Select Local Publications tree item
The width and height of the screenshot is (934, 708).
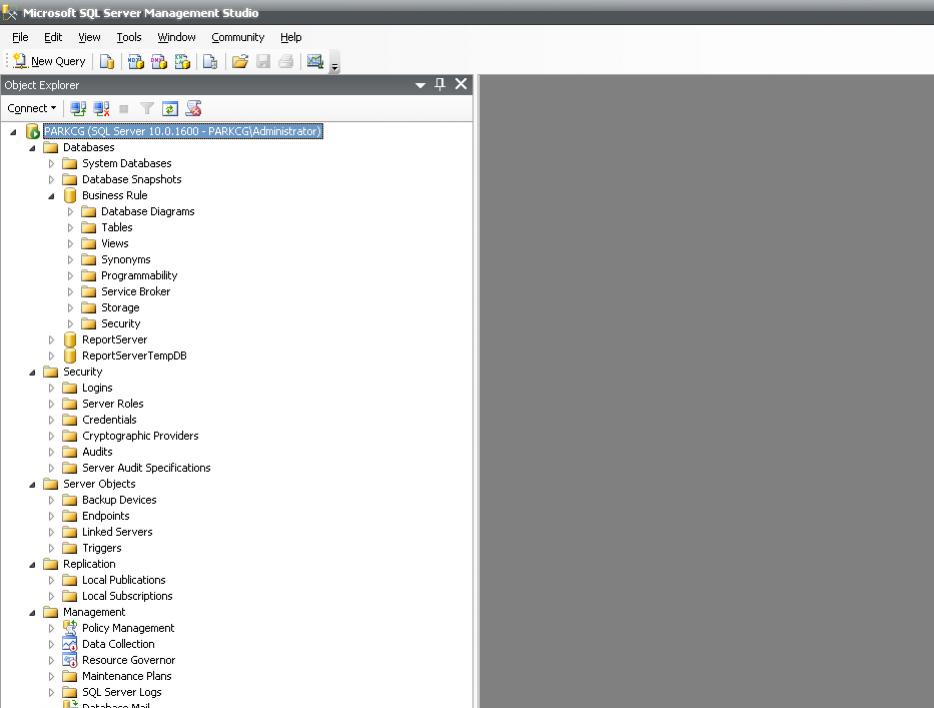pyautogui.click(x=124, y=580)
